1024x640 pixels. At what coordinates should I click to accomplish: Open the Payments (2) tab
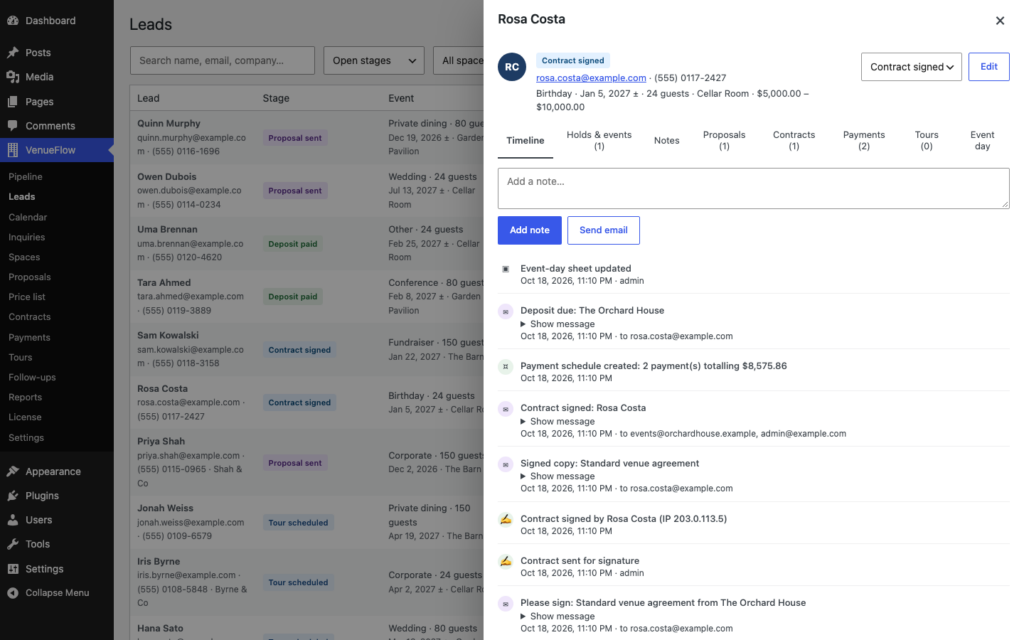pyautogui.click(x=864, y=140)
